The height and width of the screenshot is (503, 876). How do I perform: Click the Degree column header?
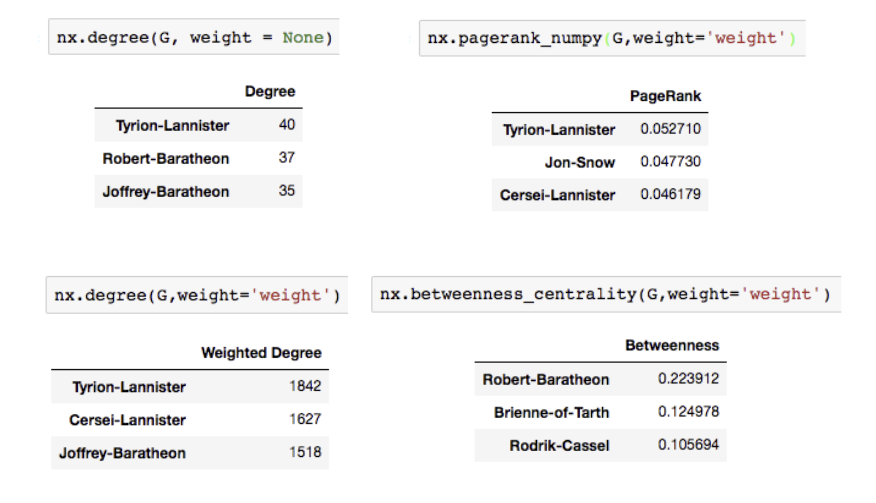[x=270, y=92]
